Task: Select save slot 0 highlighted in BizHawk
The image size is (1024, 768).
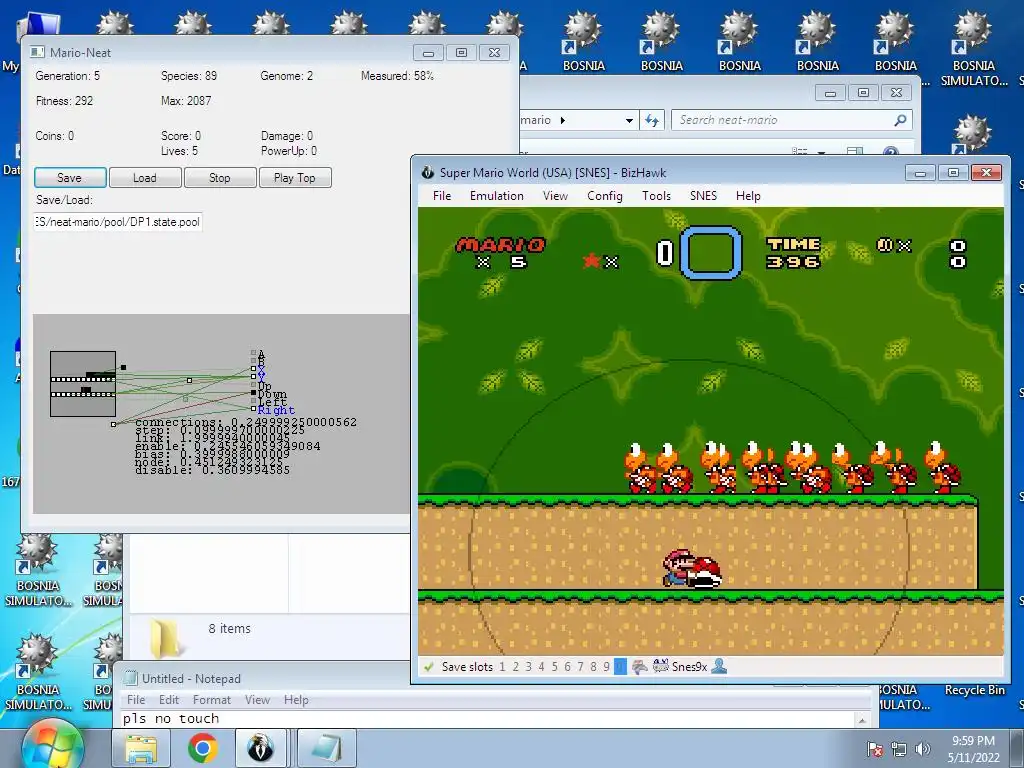Action: (620, 667)
